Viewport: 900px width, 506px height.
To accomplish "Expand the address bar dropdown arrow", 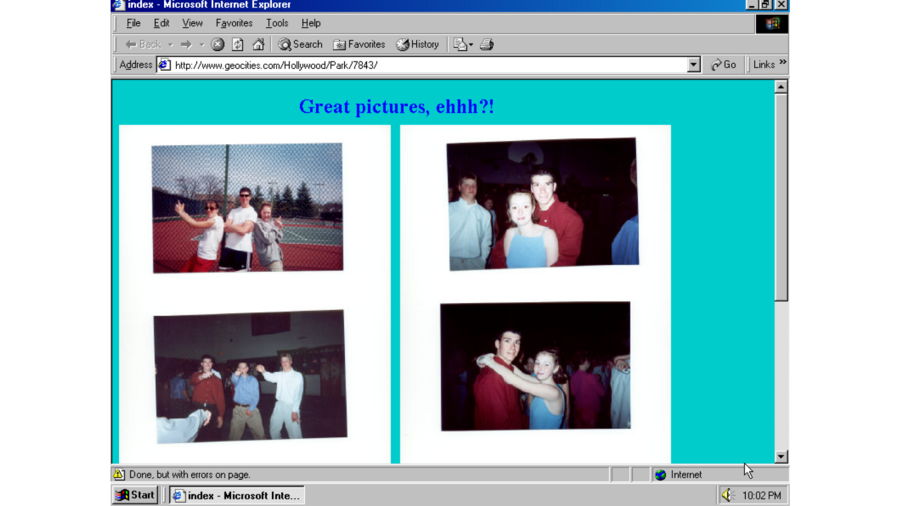I will point(694,65).
